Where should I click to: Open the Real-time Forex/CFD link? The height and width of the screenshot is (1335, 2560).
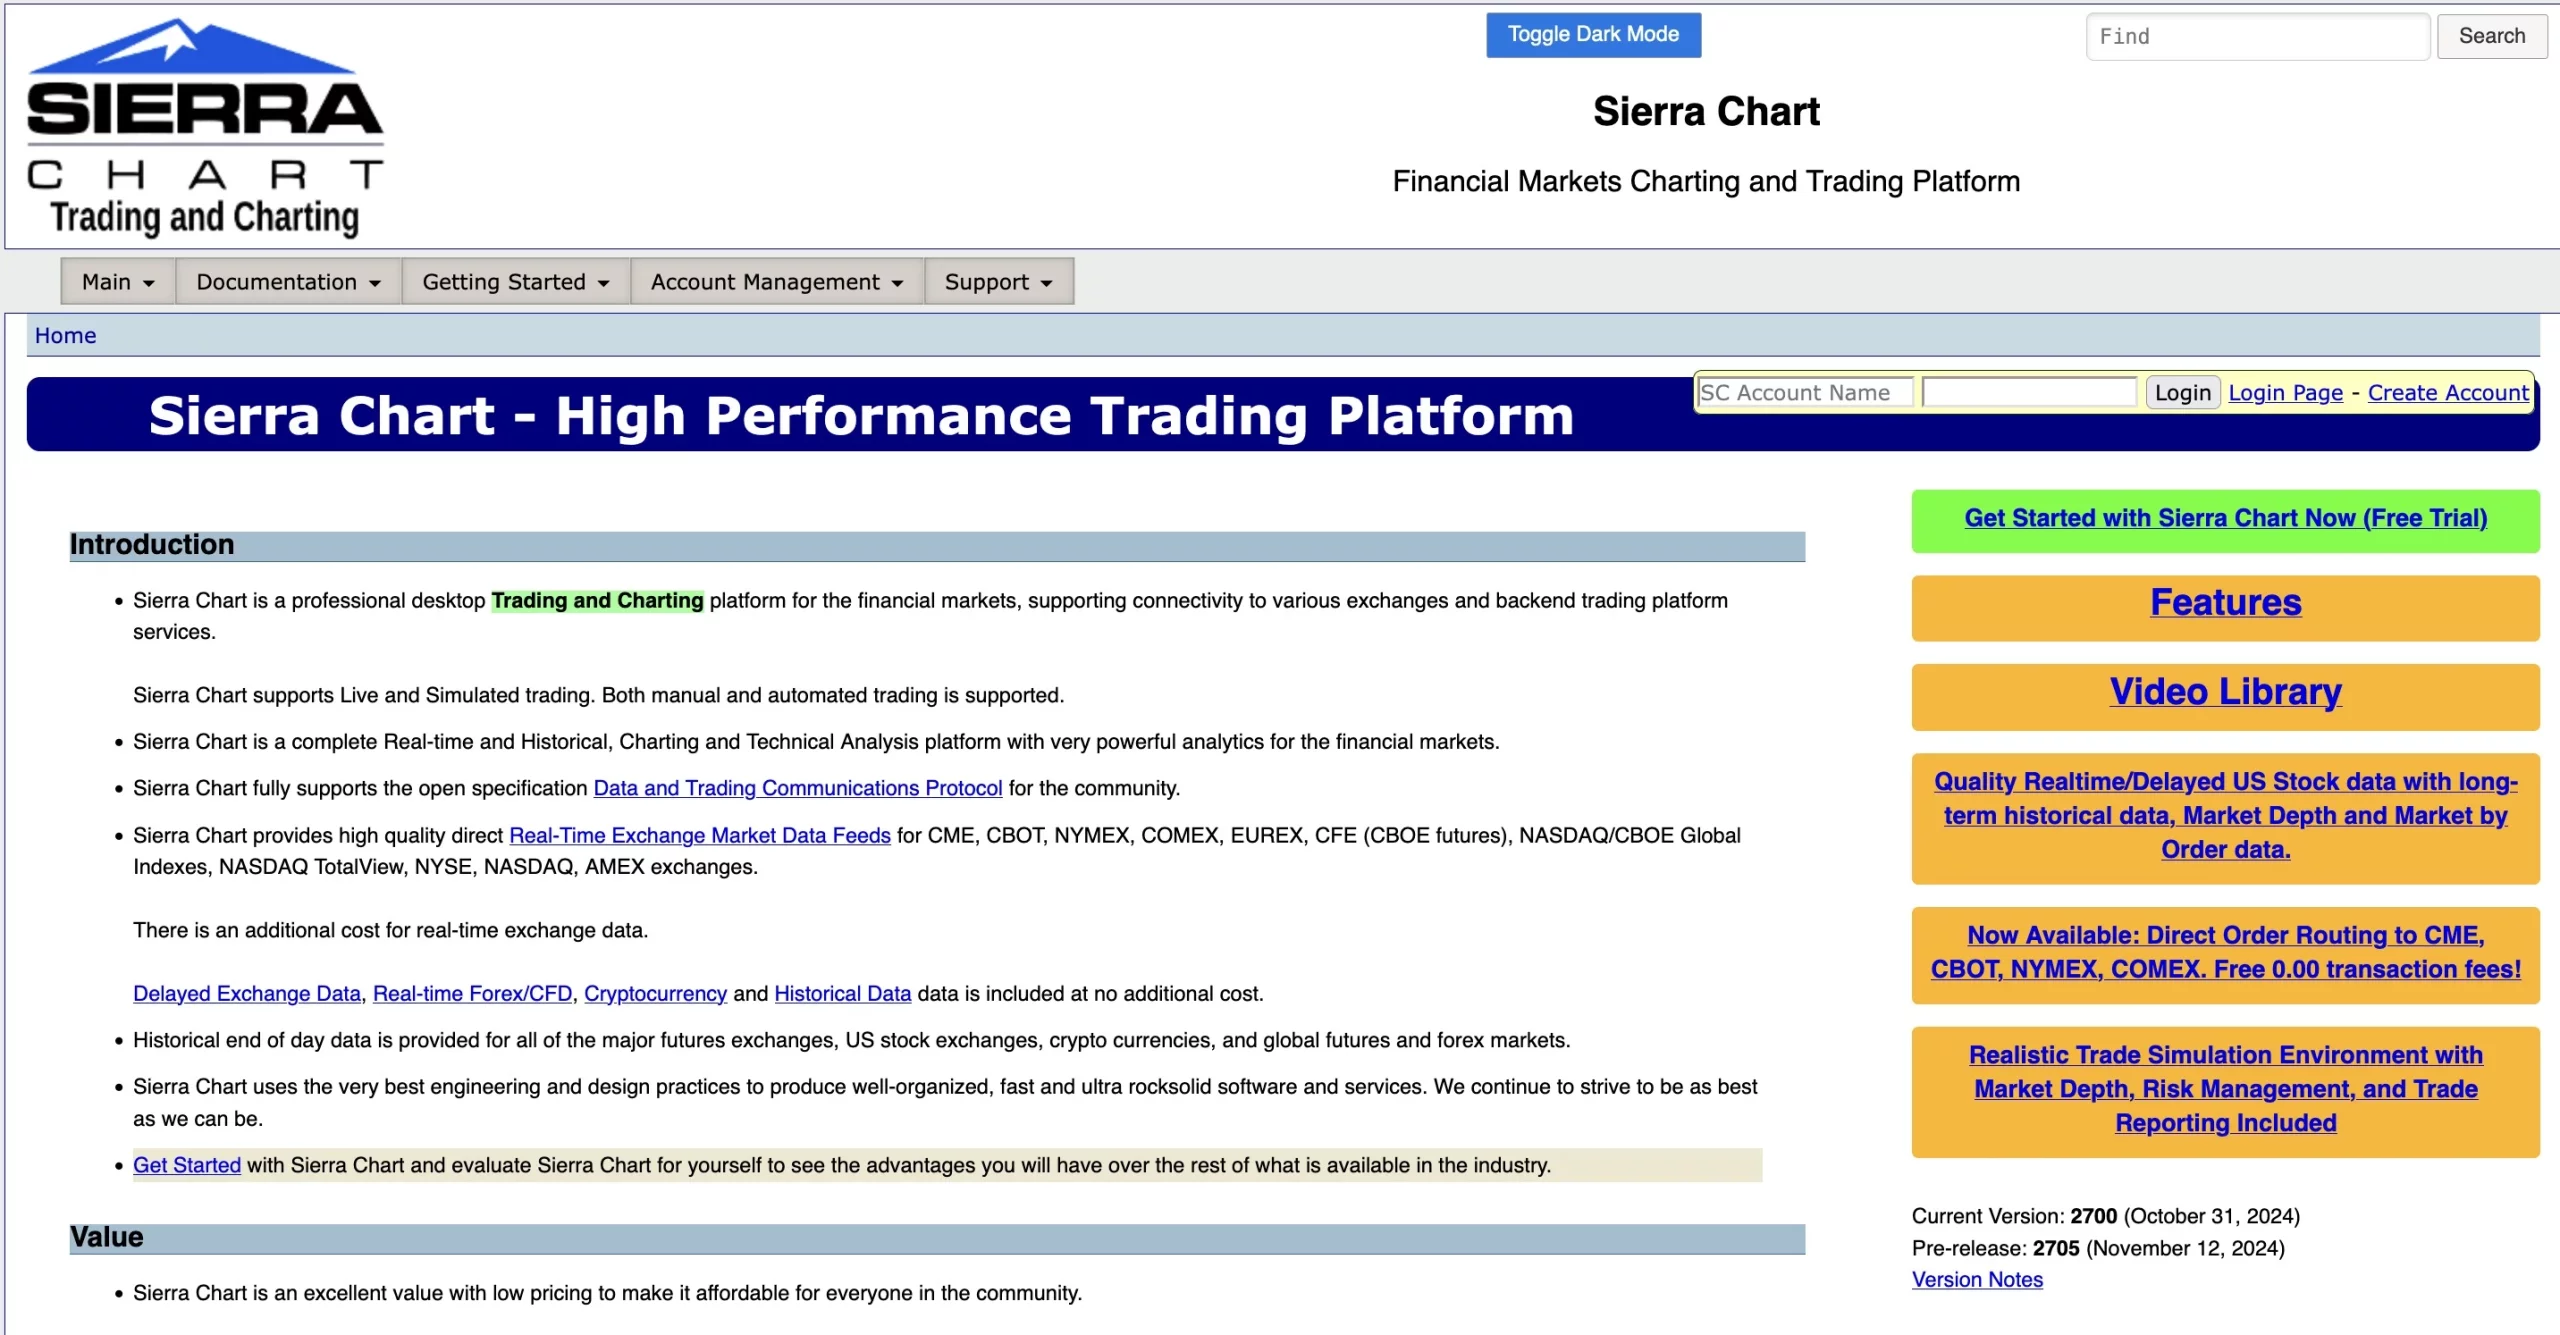tap(472, 994)
